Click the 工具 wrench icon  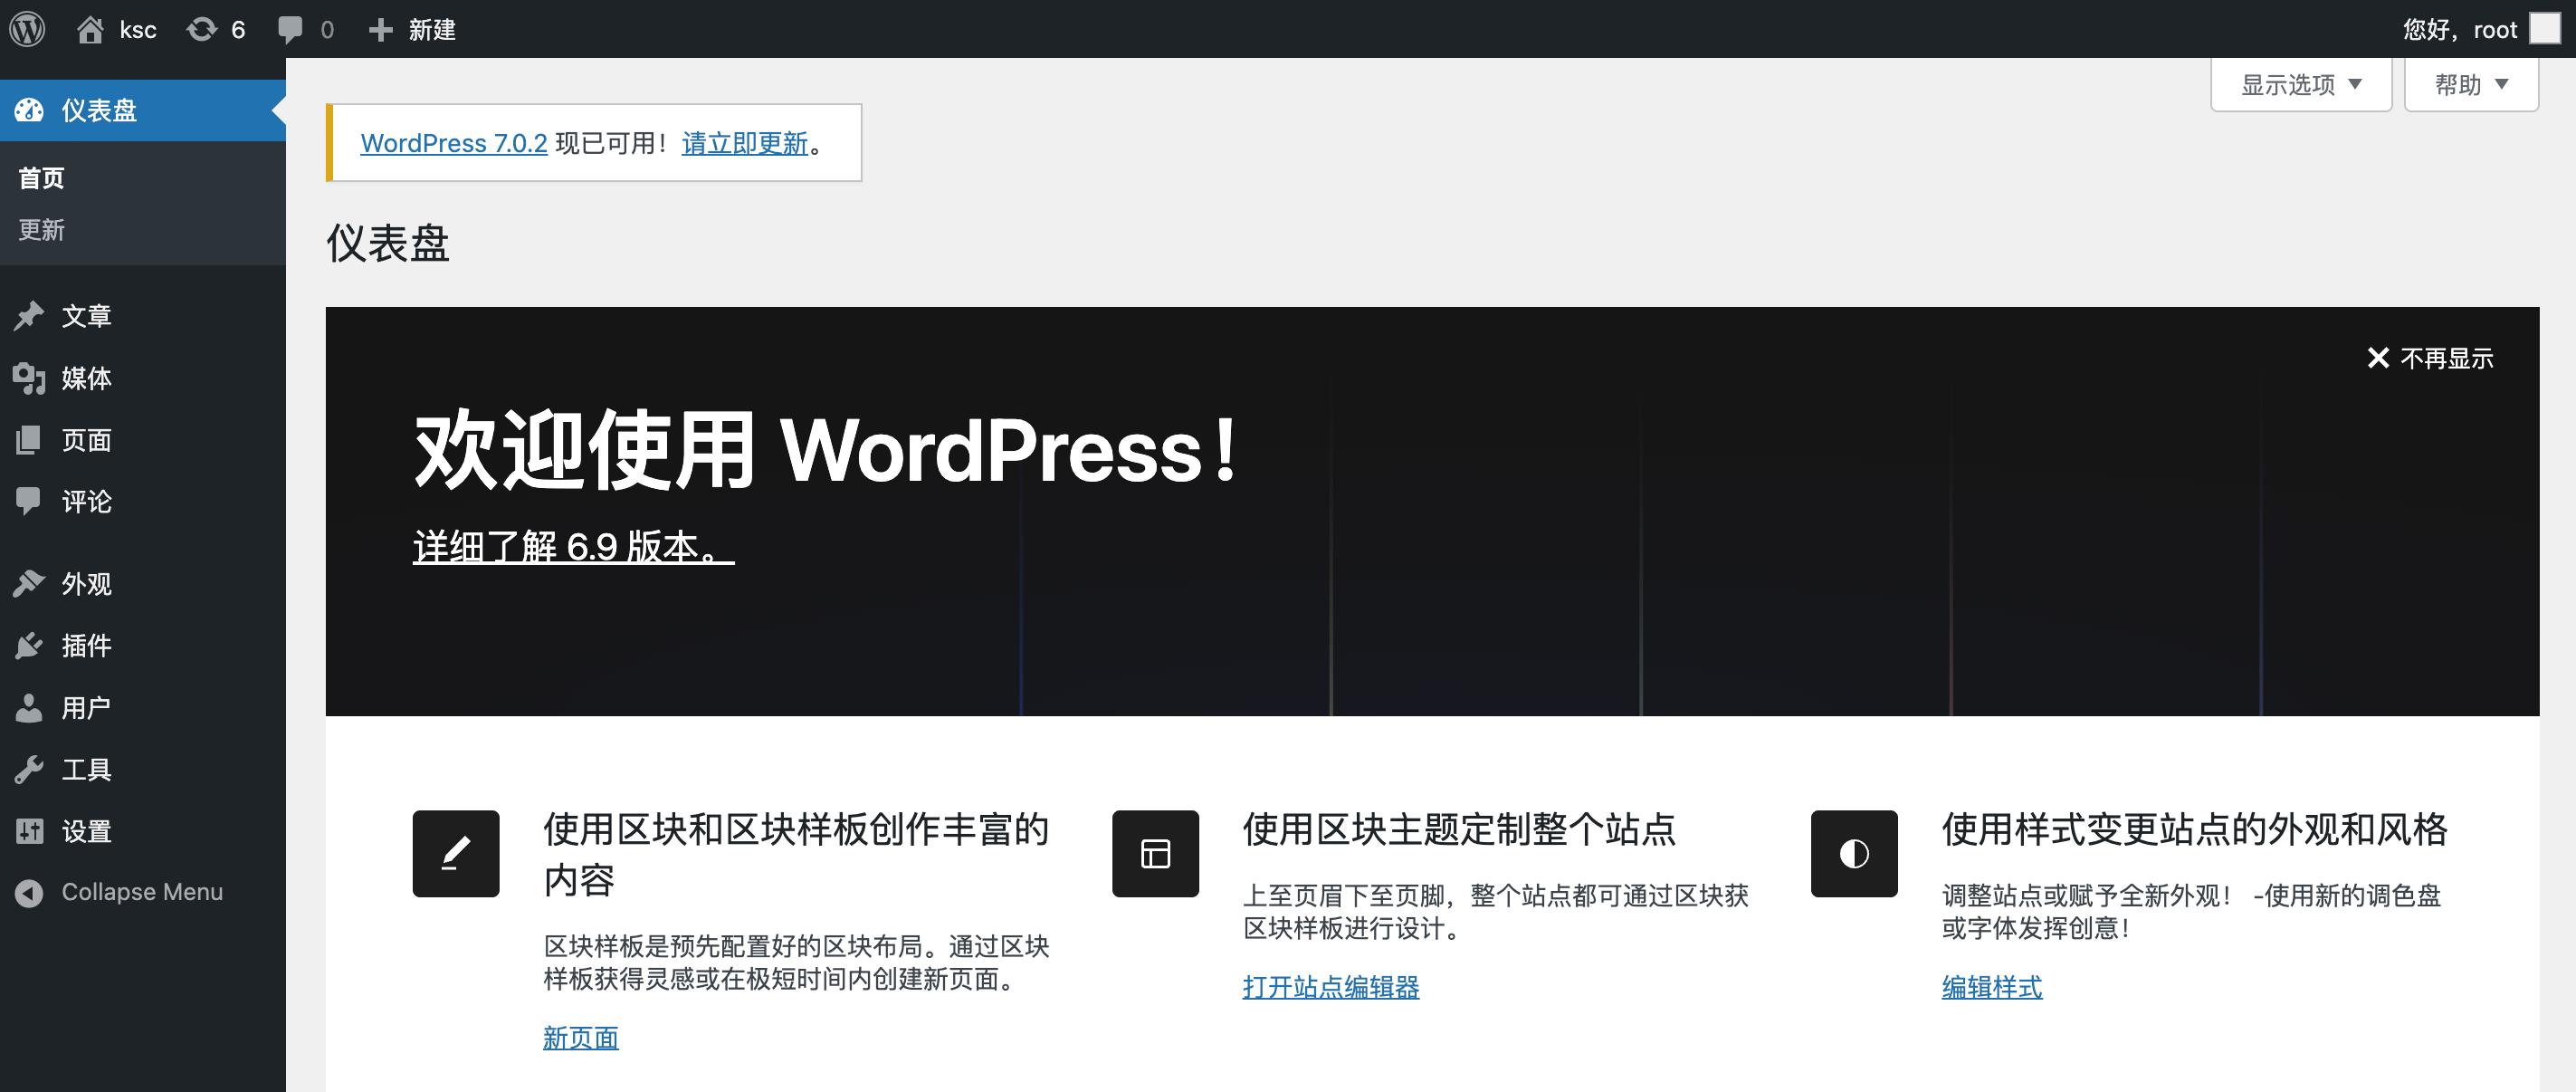coord(29,770)
